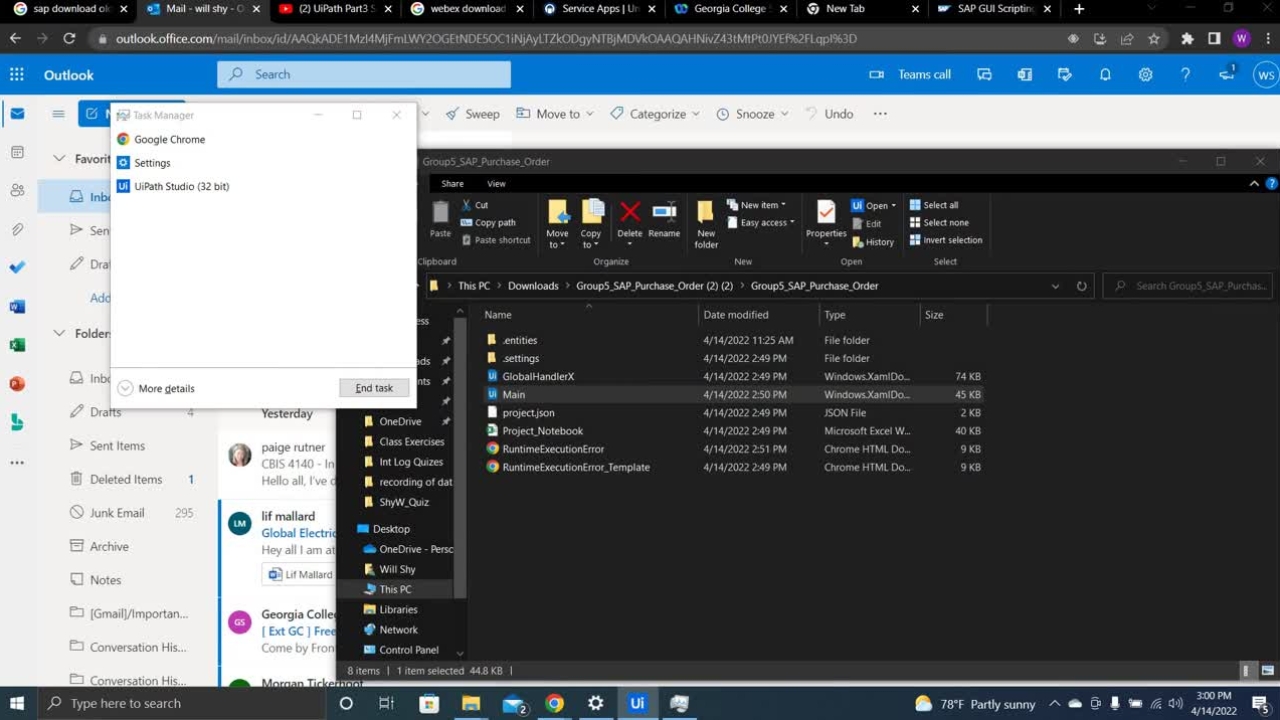Screen dimensions: 1280x720
Task: Select the GlobalHandlerX file
Action: 538,377
